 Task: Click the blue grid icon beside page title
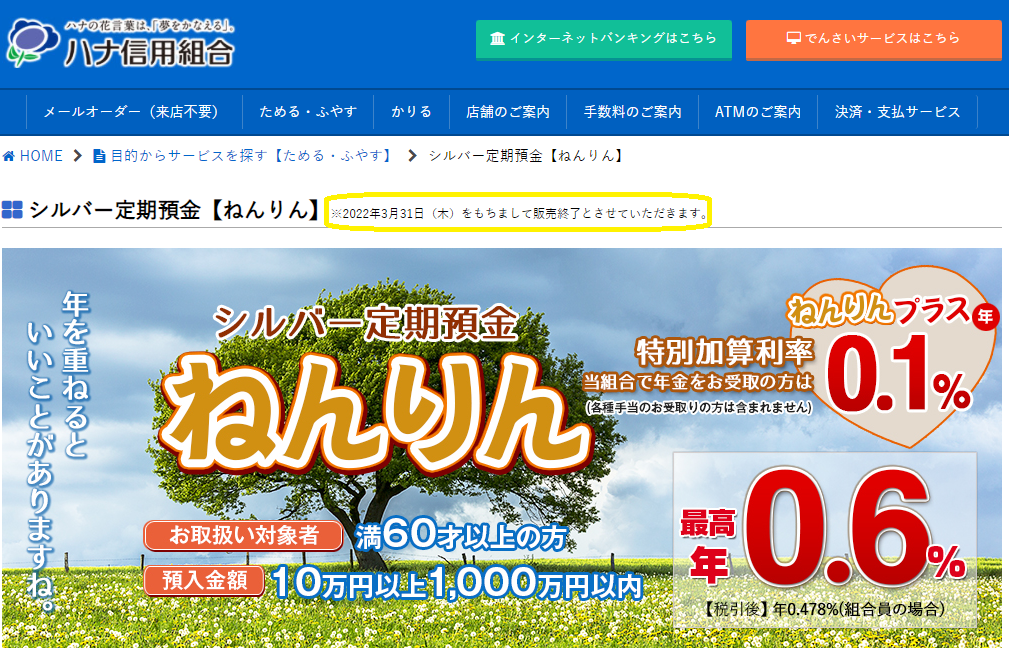[12, 210]
